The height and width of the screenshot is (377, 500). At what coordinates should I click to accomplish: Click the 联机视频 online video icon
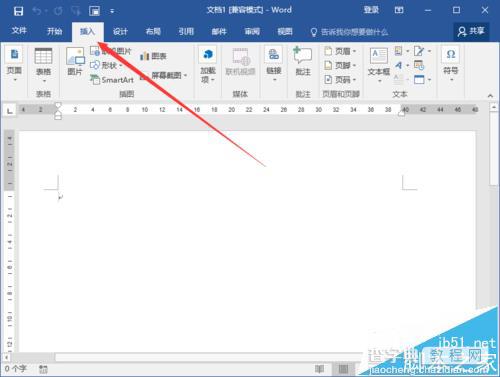point(240,62)
